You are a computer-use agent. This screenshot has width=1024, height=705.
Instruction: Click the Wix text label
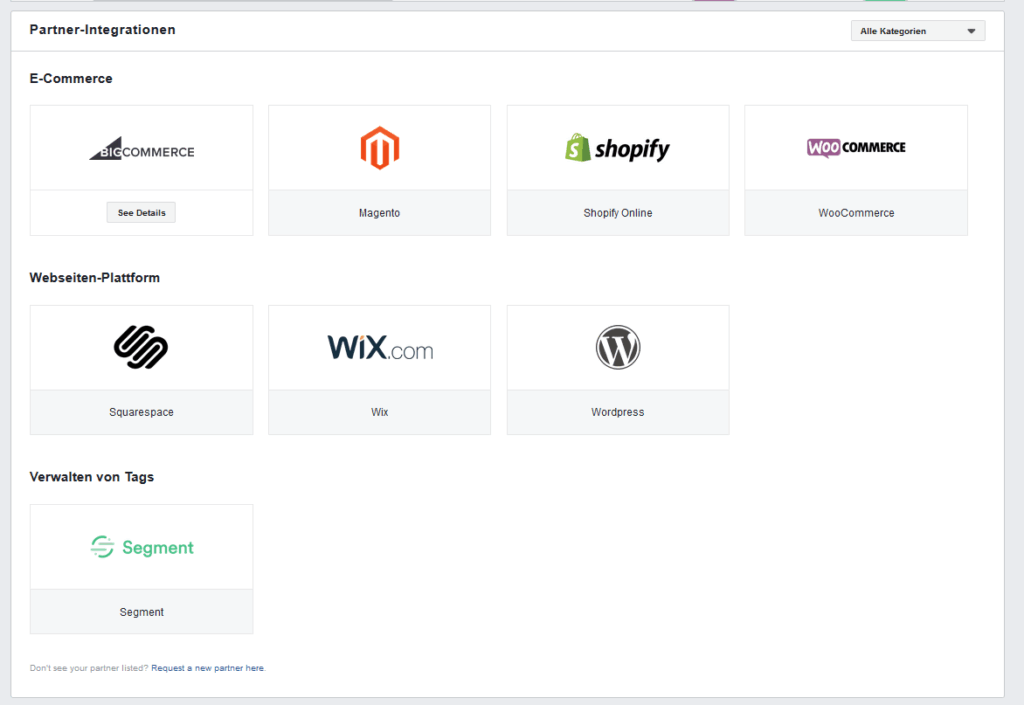point(379,412)
